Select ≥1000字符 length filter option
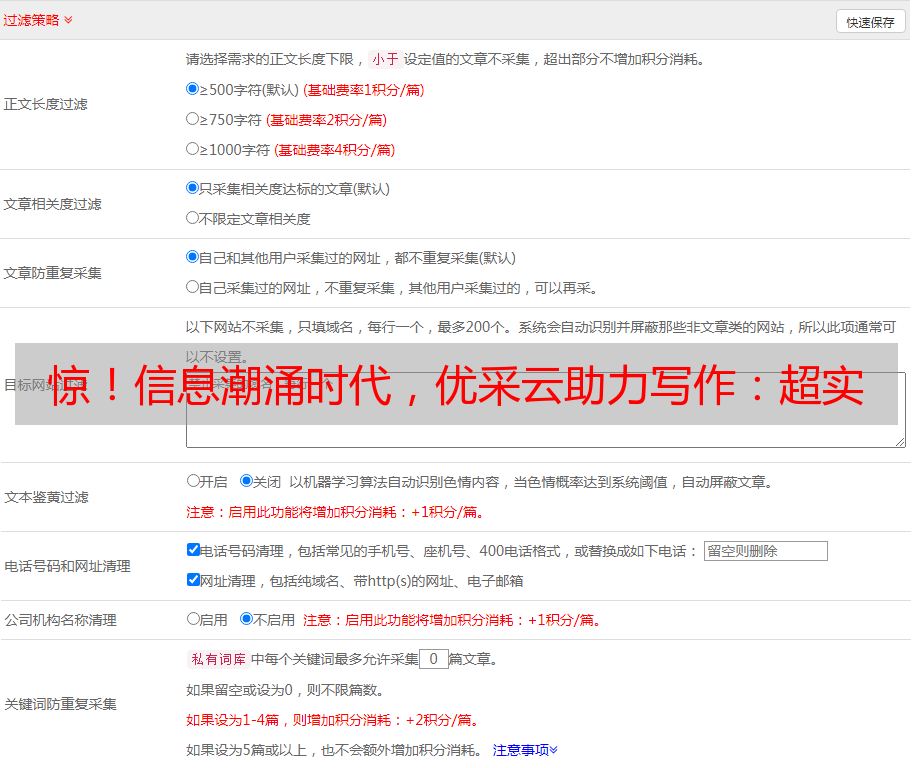The width and height of the screenshot is (912, 768). (193, 149)
